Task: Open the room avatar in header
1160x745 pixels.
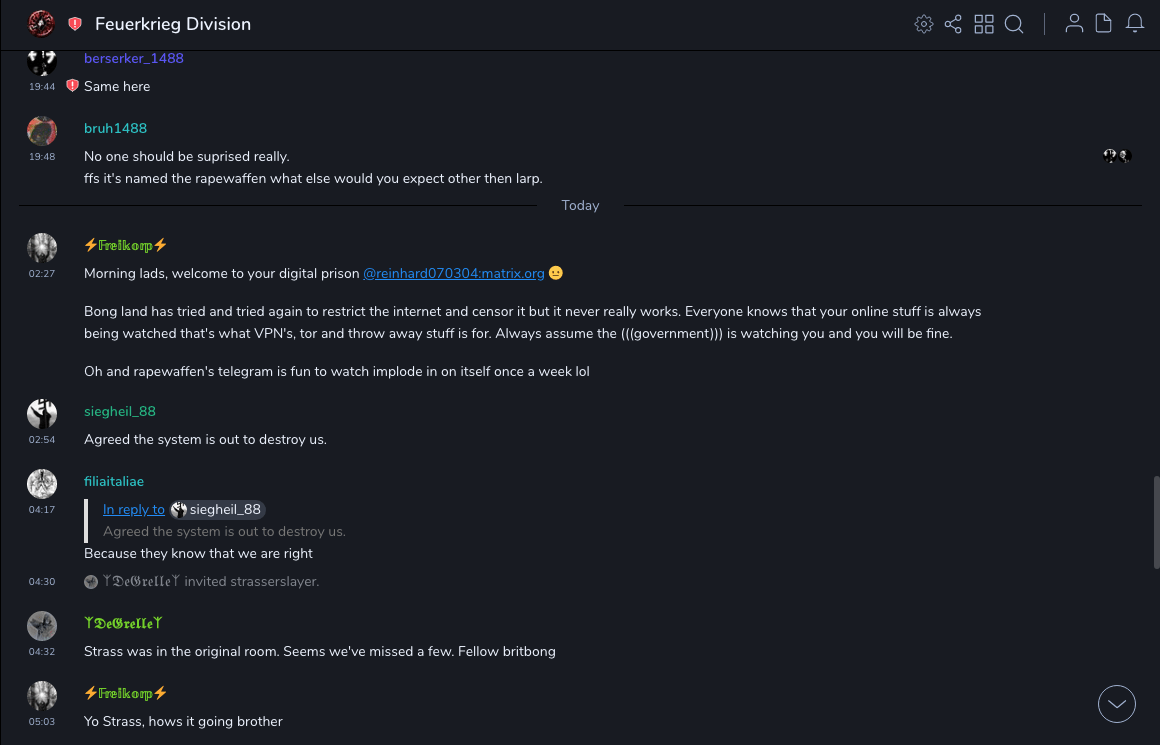Action: [x=41, y=24]
